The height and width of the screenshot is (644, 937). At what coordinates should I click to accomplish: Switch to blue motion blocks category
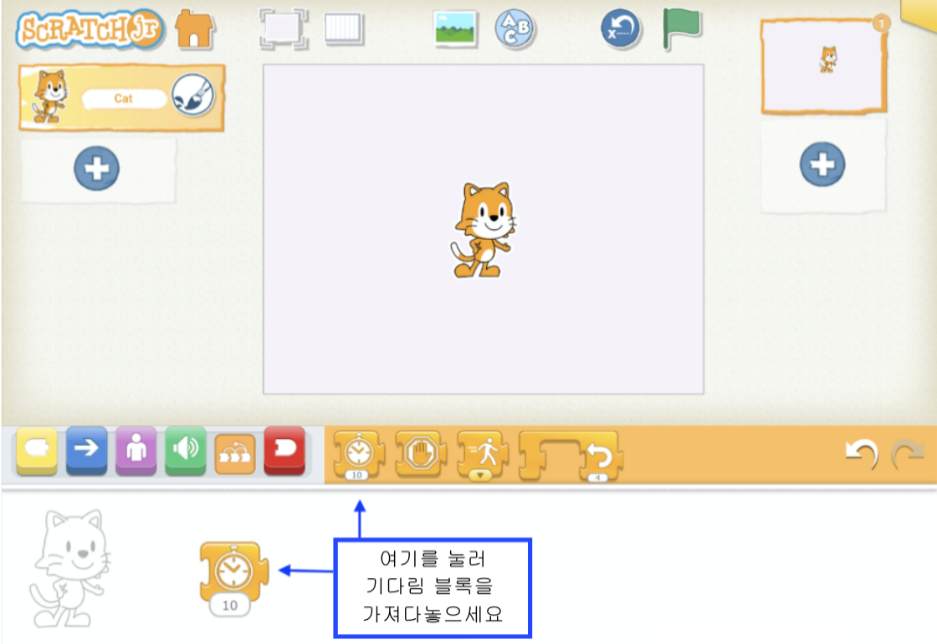(86, 451)
